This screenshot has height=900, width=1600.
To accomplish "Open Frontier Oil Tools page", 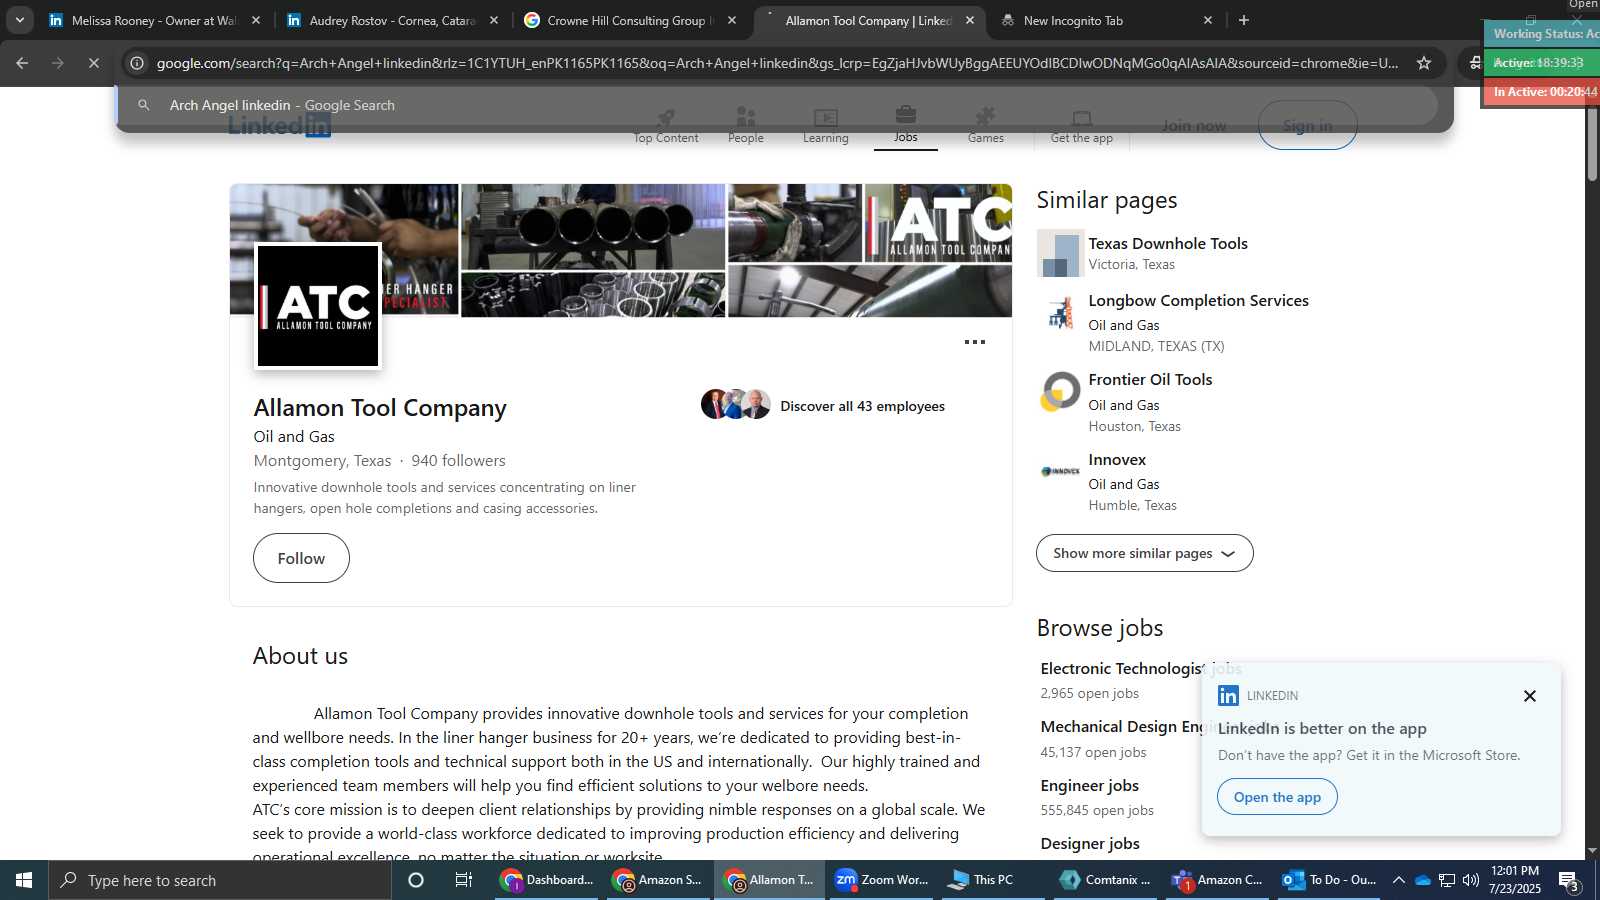I will pos(1150,379).
